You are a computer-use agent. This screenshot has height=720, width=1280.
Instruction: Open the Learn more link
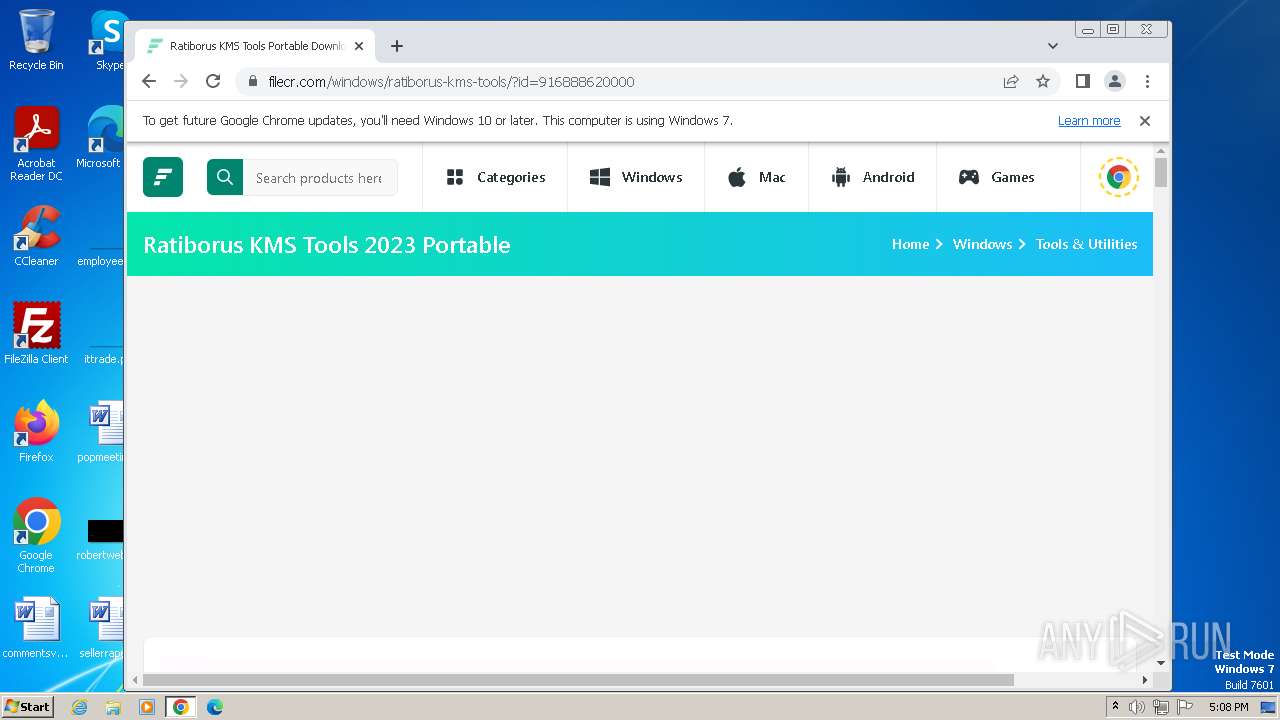tap(1089, 121)
